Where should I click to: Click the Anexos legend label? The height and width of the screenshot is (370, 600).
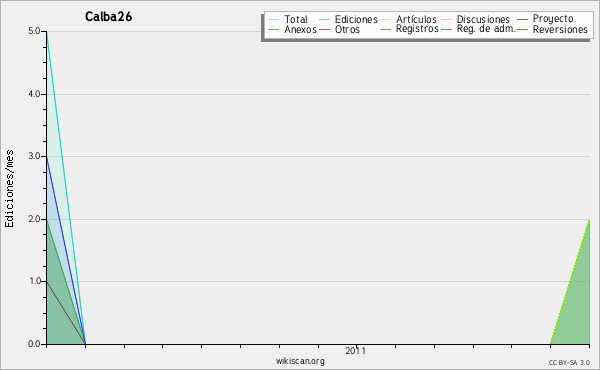pyautogui.click(x=300, y=29)
